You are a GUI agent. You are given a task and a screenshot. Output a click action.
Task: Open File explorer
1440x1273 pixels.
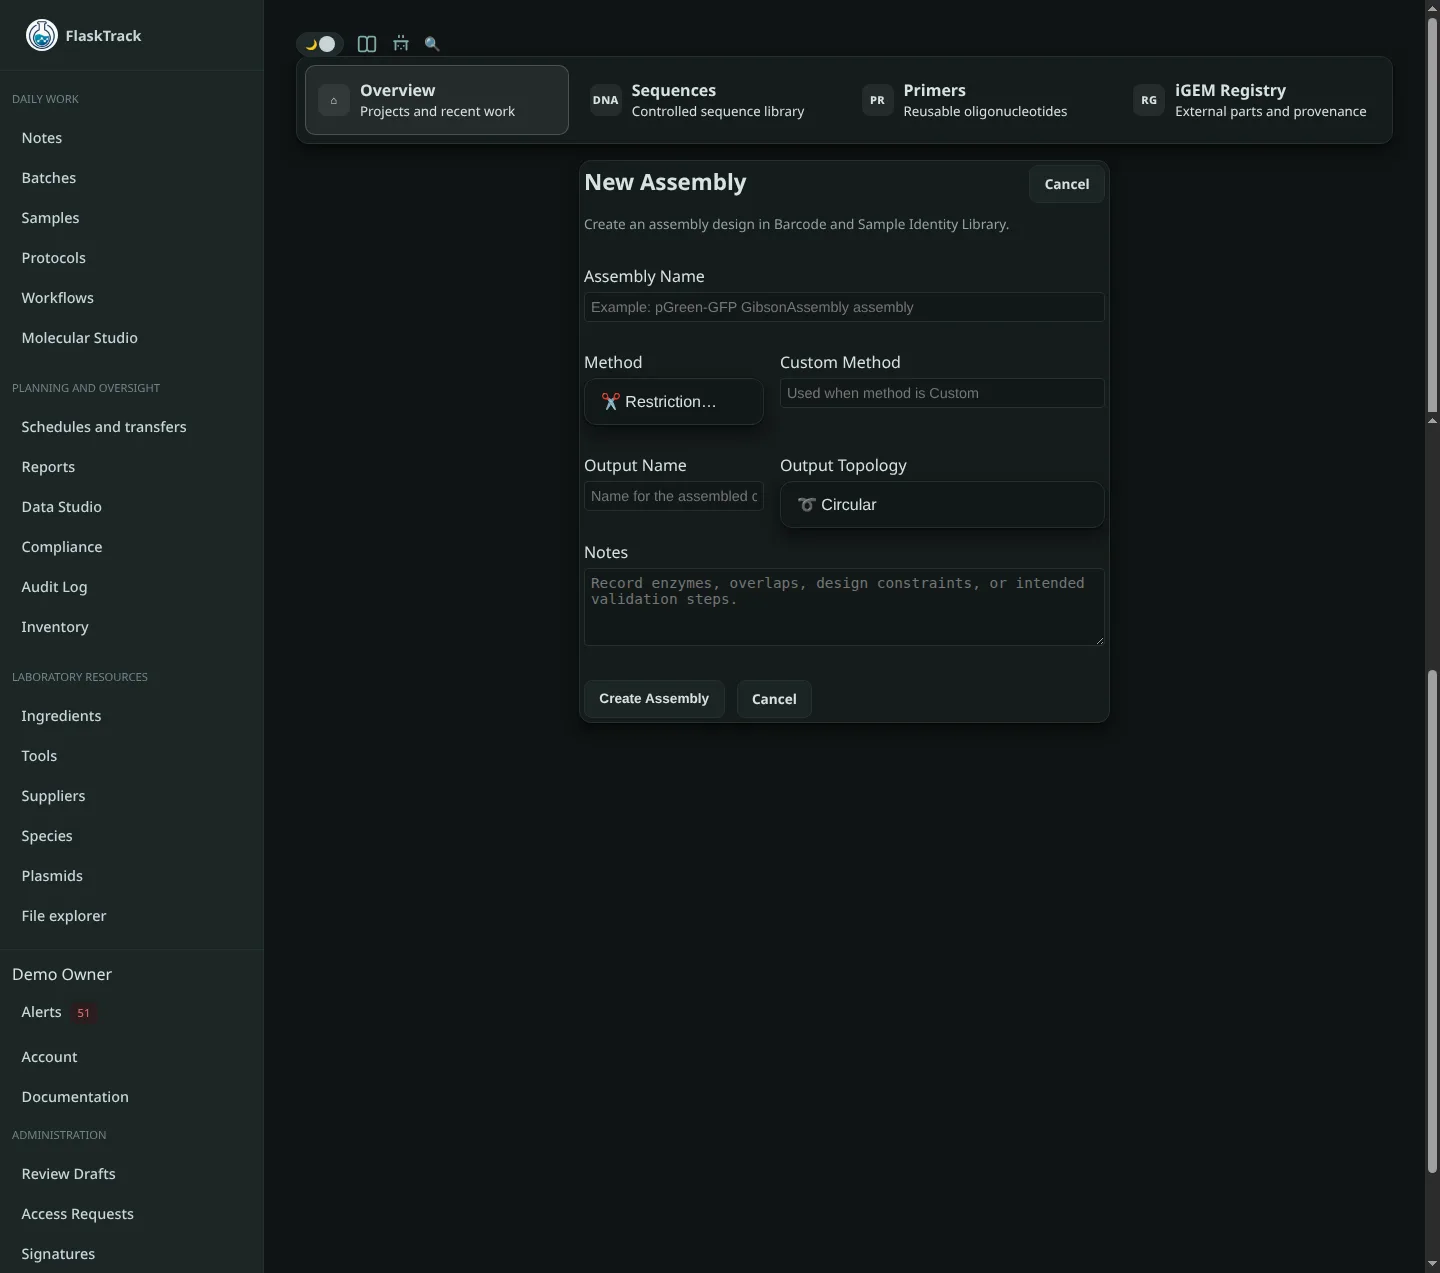click(x=64, y=916)
